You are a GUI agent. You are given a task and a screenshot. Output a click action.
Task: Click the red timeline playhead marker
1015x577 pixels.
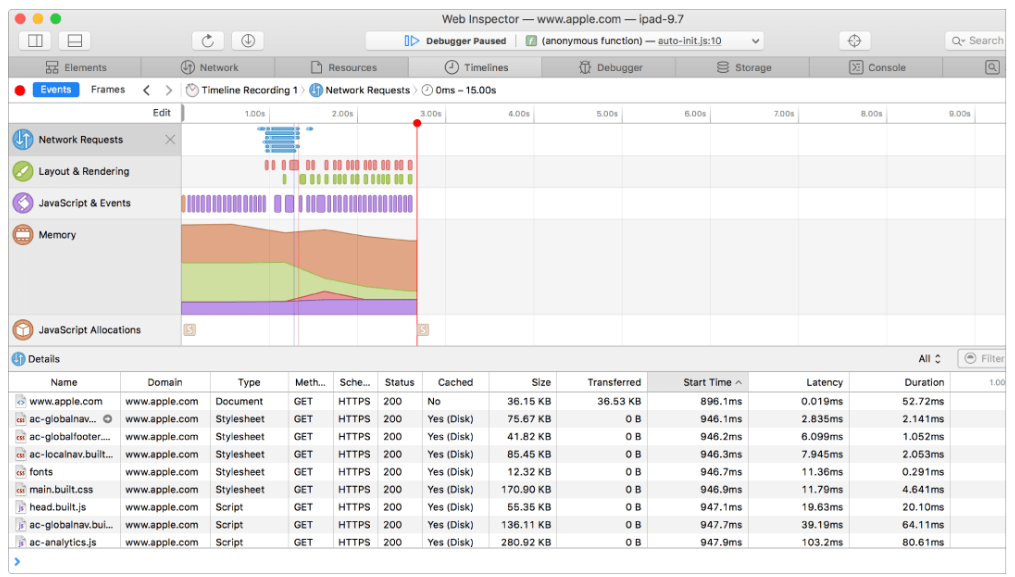click(417, 123)
